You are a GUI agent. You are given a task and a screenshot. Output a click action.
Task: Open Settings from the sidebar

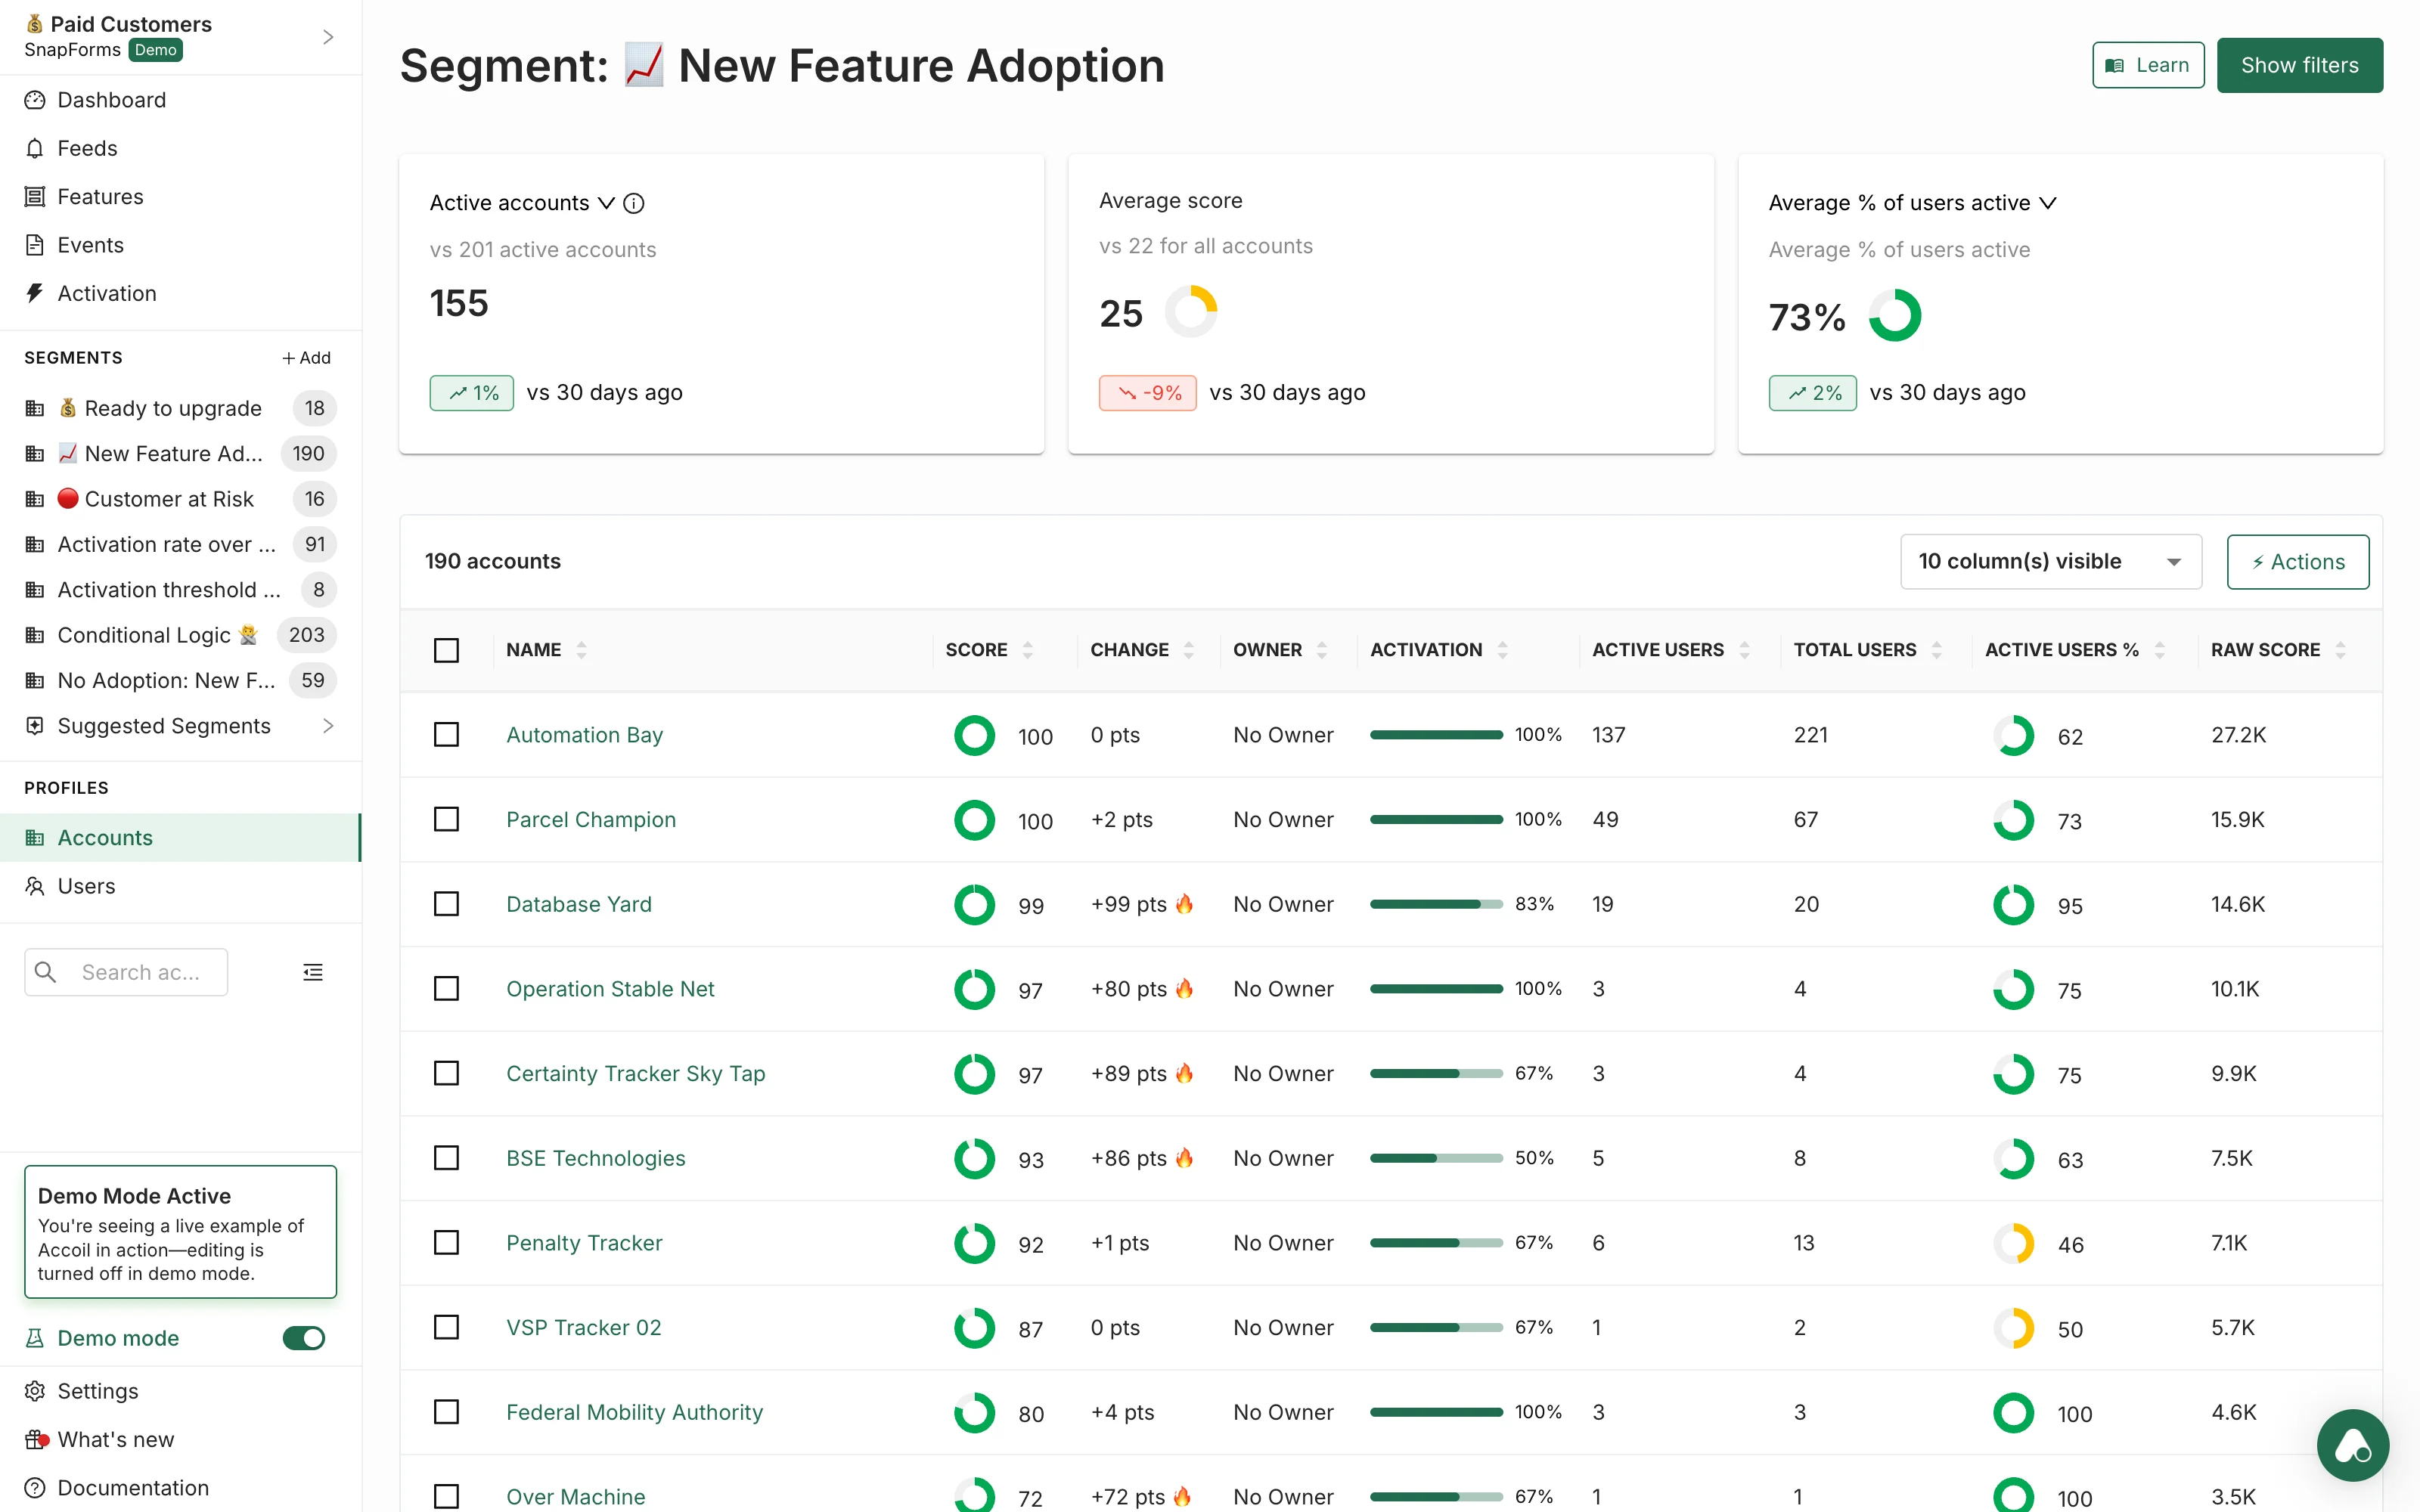(97, 1390)
